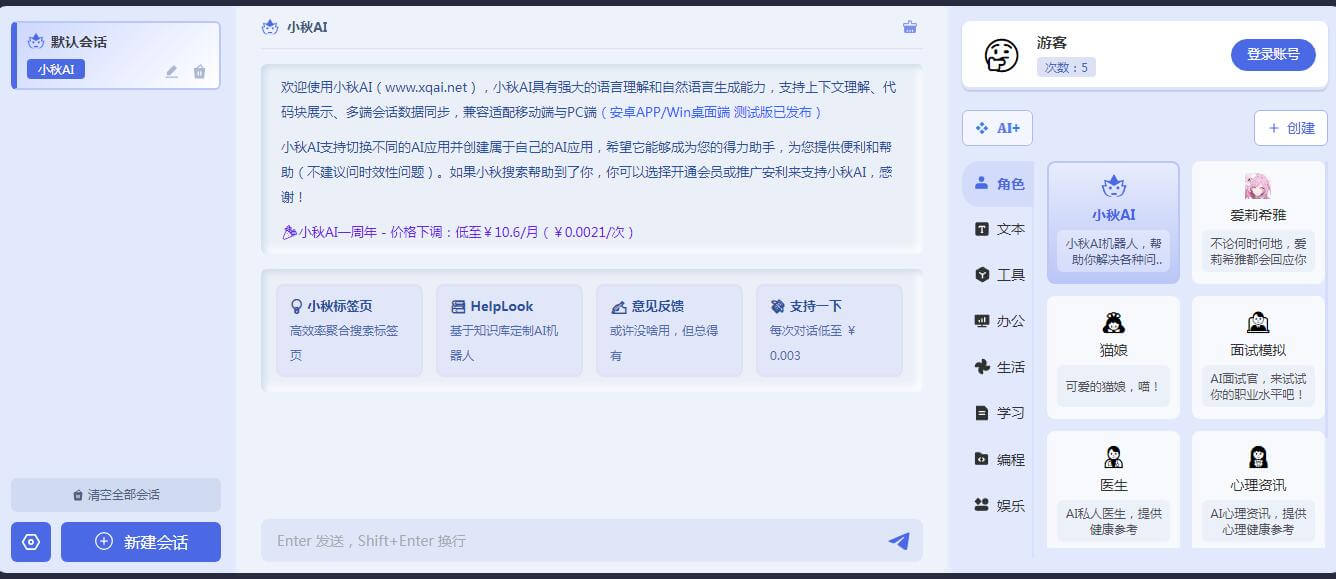1336x579 pixels.
Task: Click the AI+ button
Action: click(997, 128)
